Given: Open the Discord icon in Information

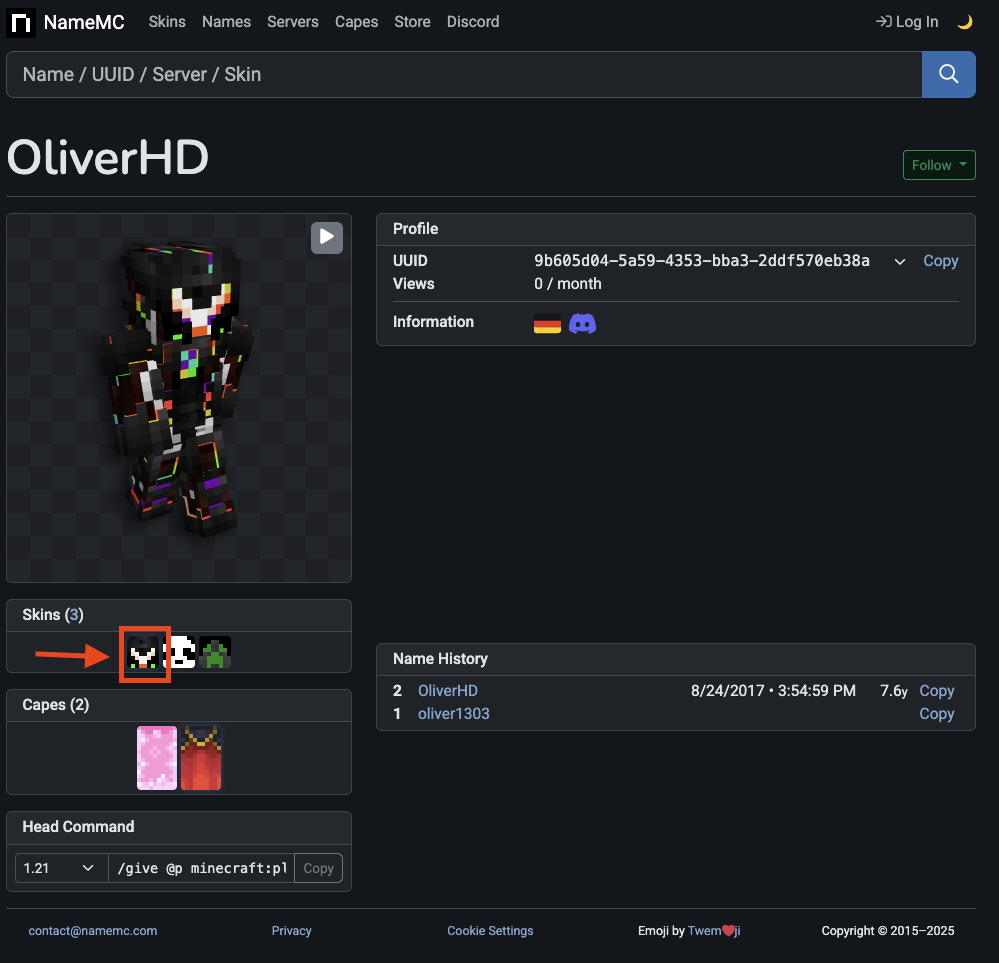Looking at the screenshot, I should [x=582, y=323].
